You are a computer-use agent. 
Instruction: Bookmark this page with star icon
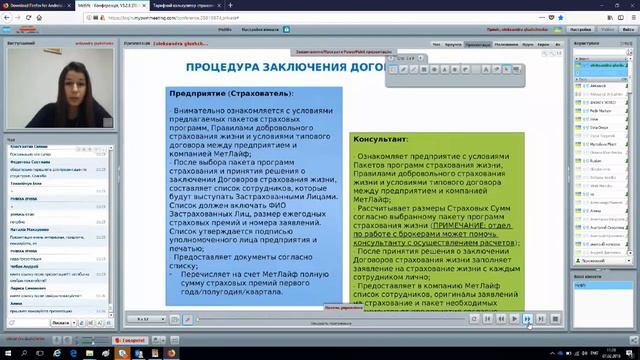pos(561,18)
